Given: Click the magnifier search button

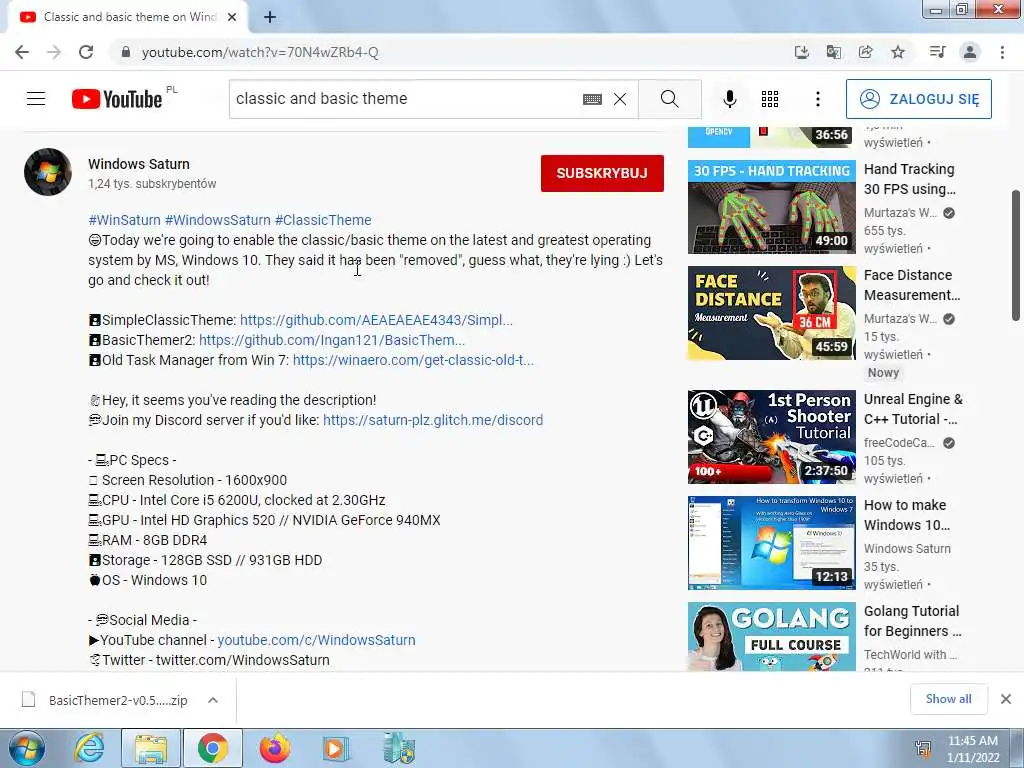Looking at the screenshot, I should (x=669, y=99).
